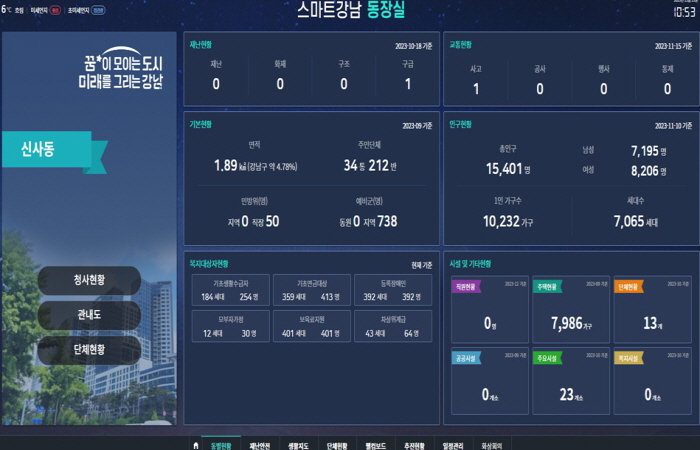Click the 미세먼지 status badge
Viewport: 700px width, 450px height.
[56, 9]
